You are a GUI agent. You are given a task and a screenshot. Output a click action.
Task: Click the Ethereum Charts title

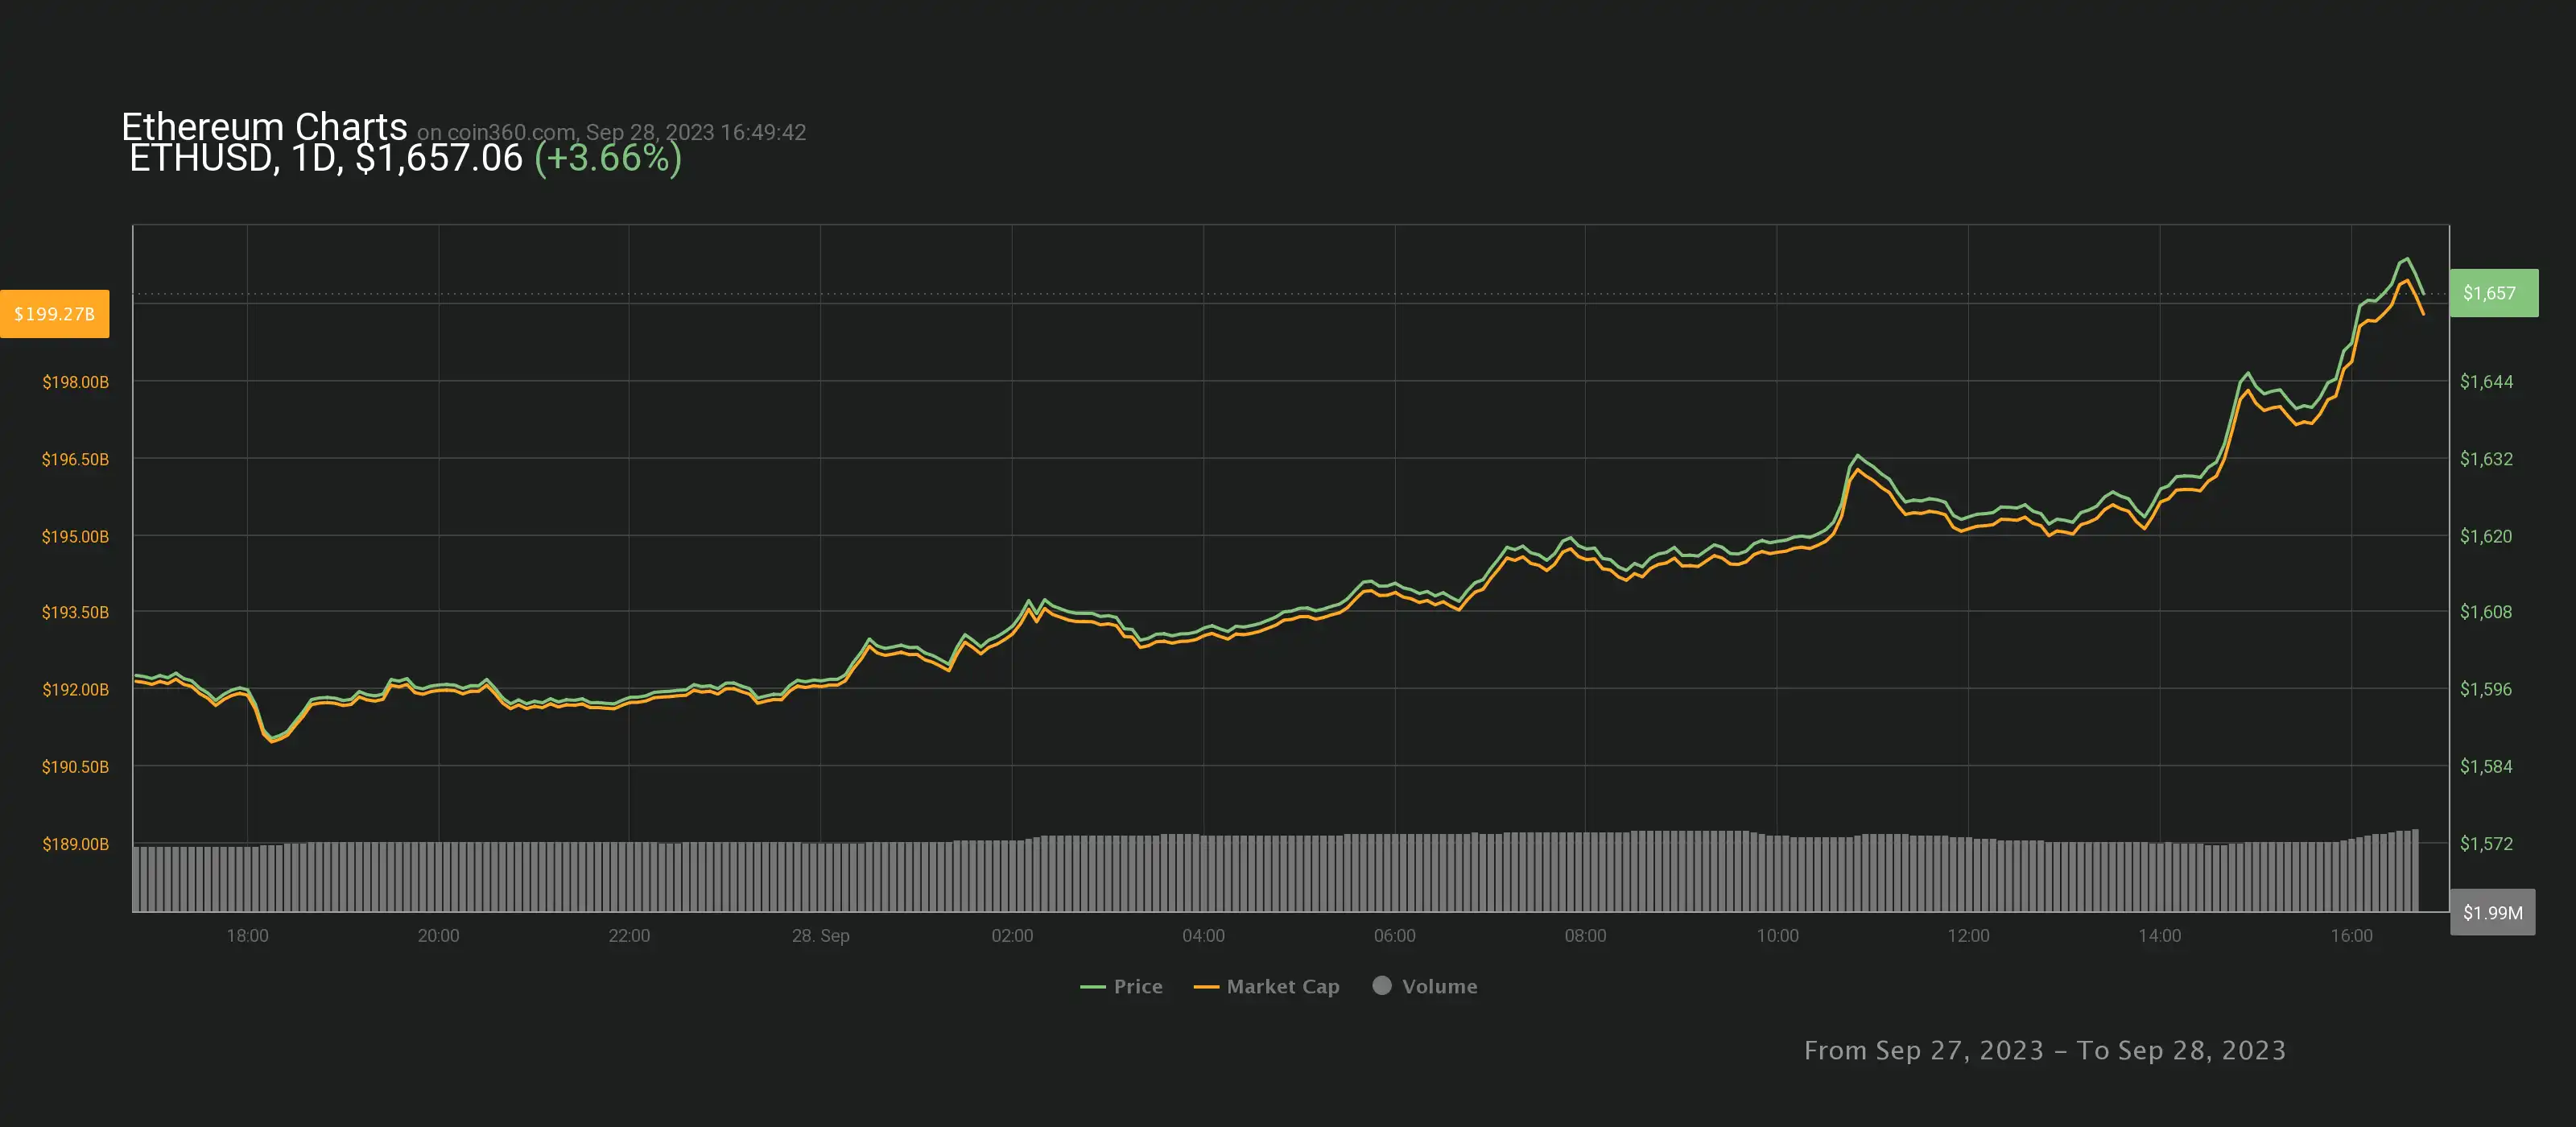point(264,127)
